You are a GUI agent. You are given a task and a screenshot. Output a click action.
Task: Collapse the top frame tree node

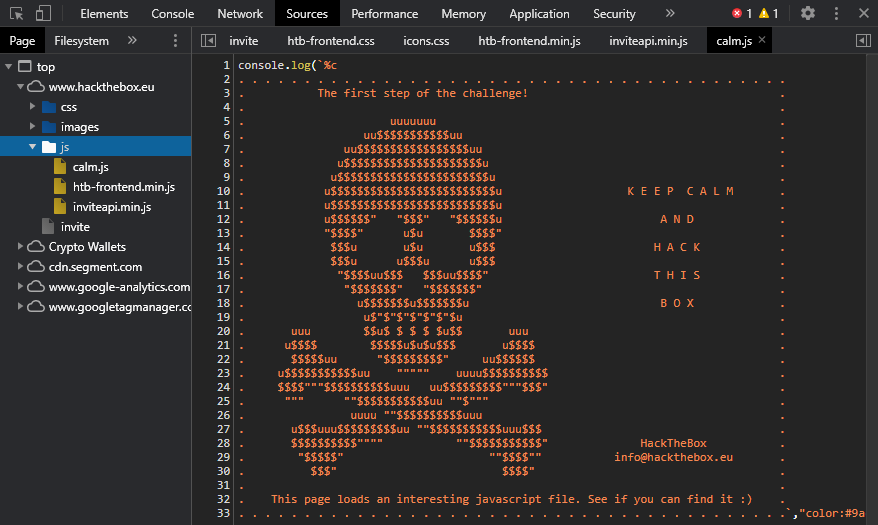(8, 67)
